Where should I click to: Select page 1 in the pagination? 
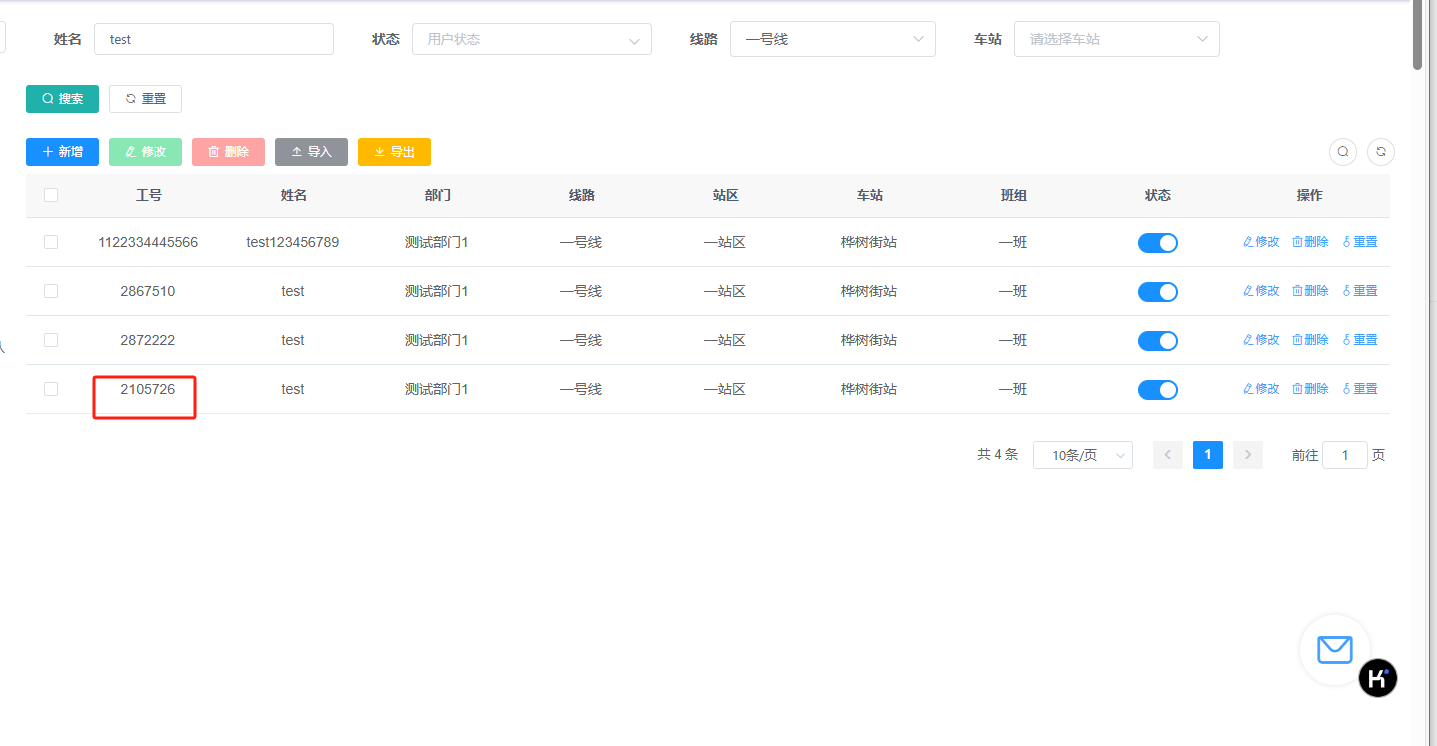1207,455
